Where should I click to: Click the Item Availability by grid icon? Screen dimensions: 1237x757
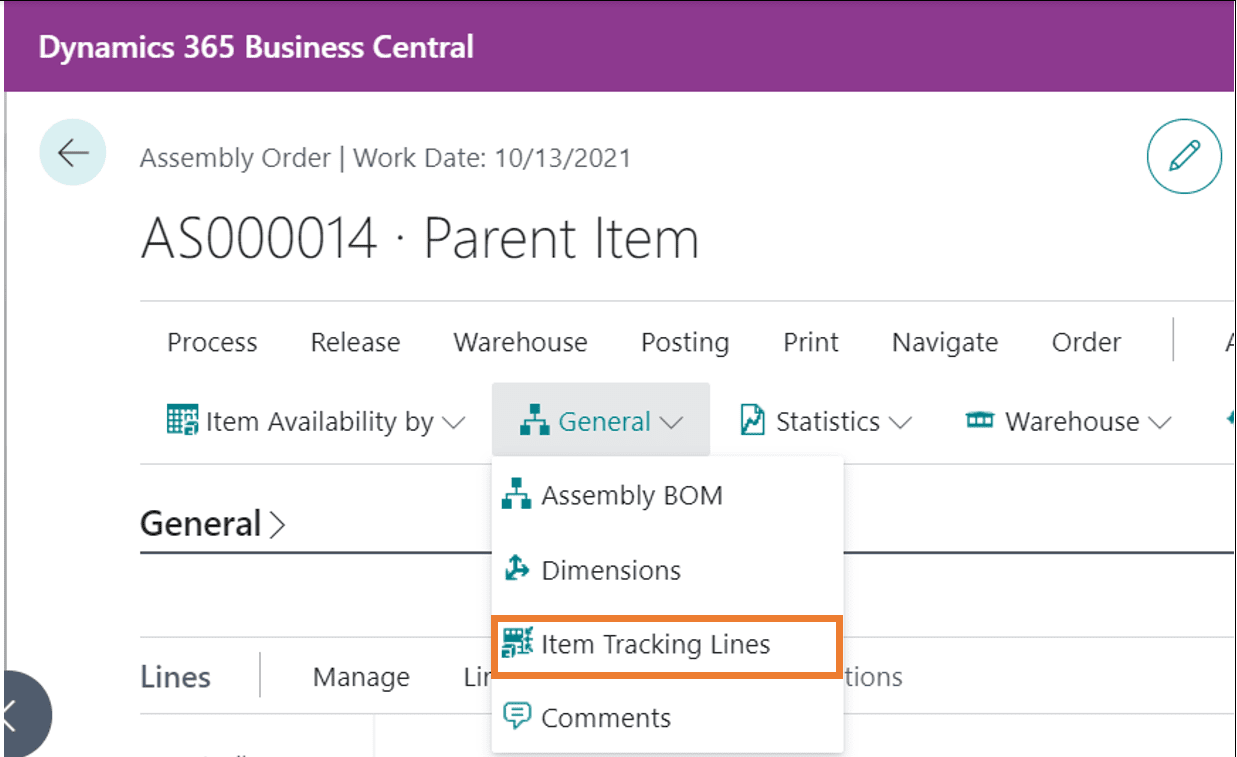[182, 421]
